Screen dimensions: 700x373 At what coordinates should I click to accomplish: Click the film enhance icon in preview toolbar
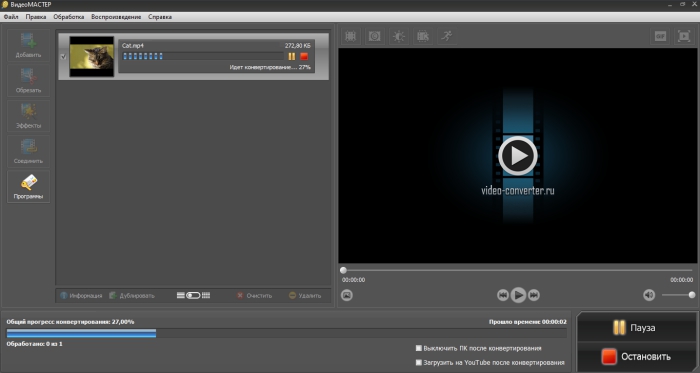tap(423, 36)
